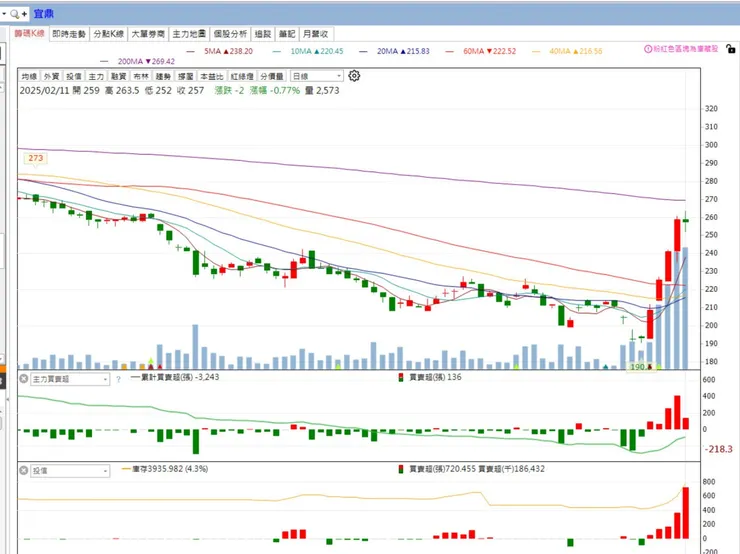740x554 pixels.
Task: Switch to the 大單券商 tab
Action: pyautogui.click(x=148, y=34)
